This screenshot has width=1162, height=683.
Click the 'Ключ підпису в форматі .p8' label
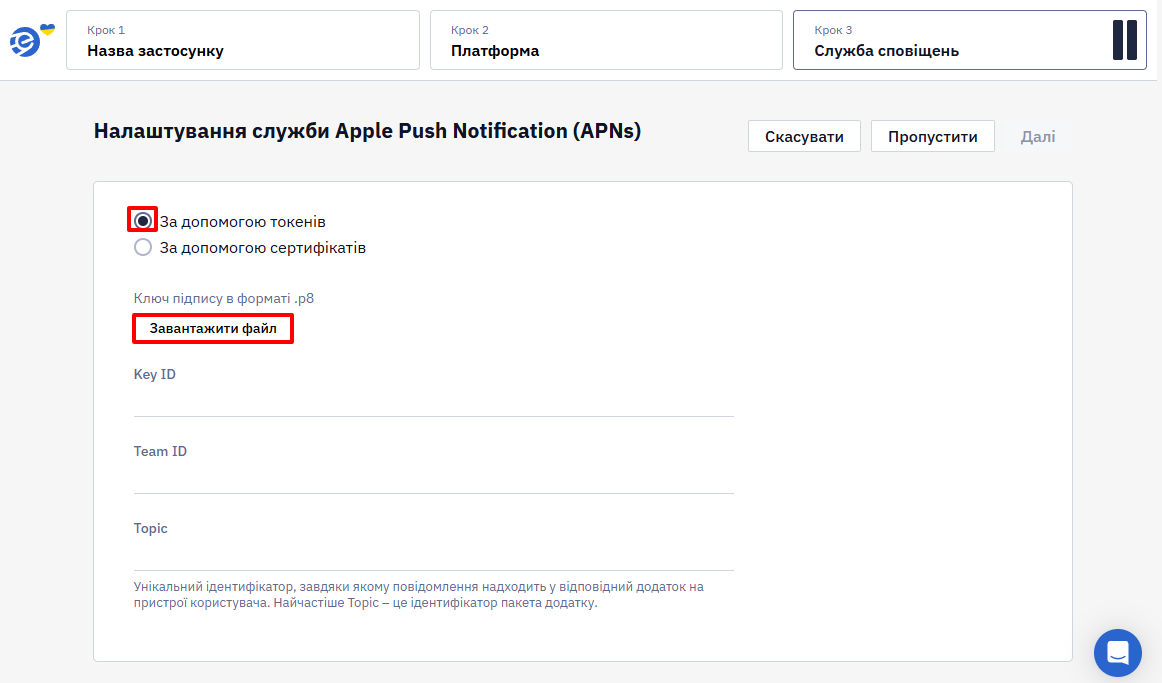click(x=224, y=299)
